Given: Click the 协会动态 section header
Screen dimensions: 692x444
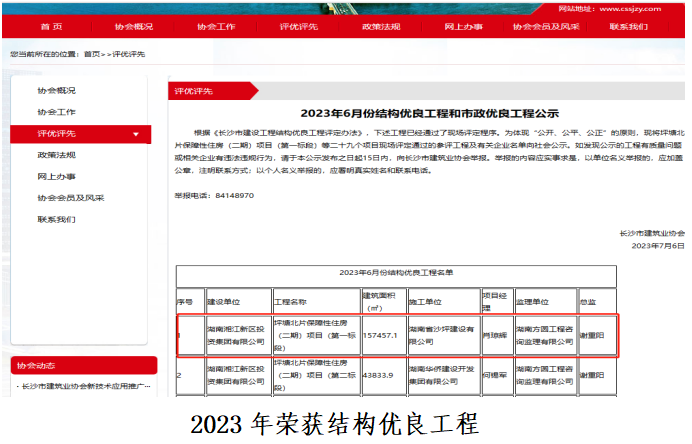Looking at the screenshot, I should coord(40,365).
